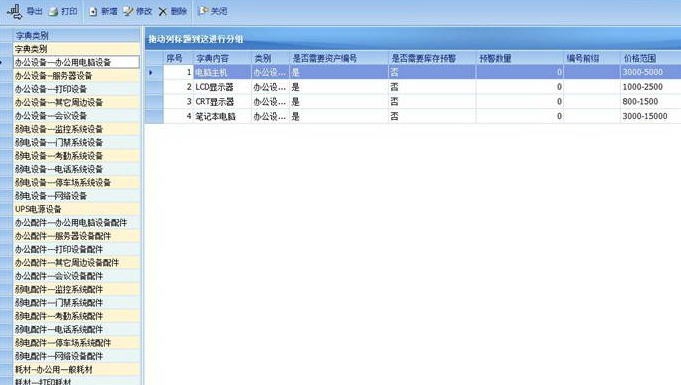Select 弱电配件—网络设备配件 category
Screen dimensions: 681x385
click(x=76, y=356)
